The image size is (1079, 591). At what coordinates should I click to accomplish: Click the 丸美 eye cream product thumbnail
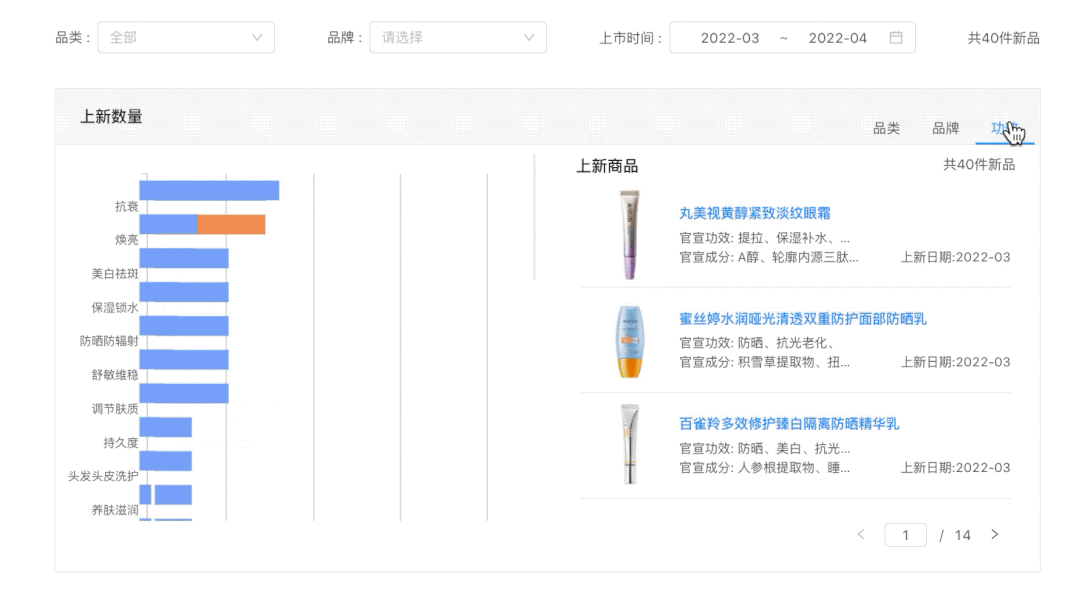click(629, 235)
